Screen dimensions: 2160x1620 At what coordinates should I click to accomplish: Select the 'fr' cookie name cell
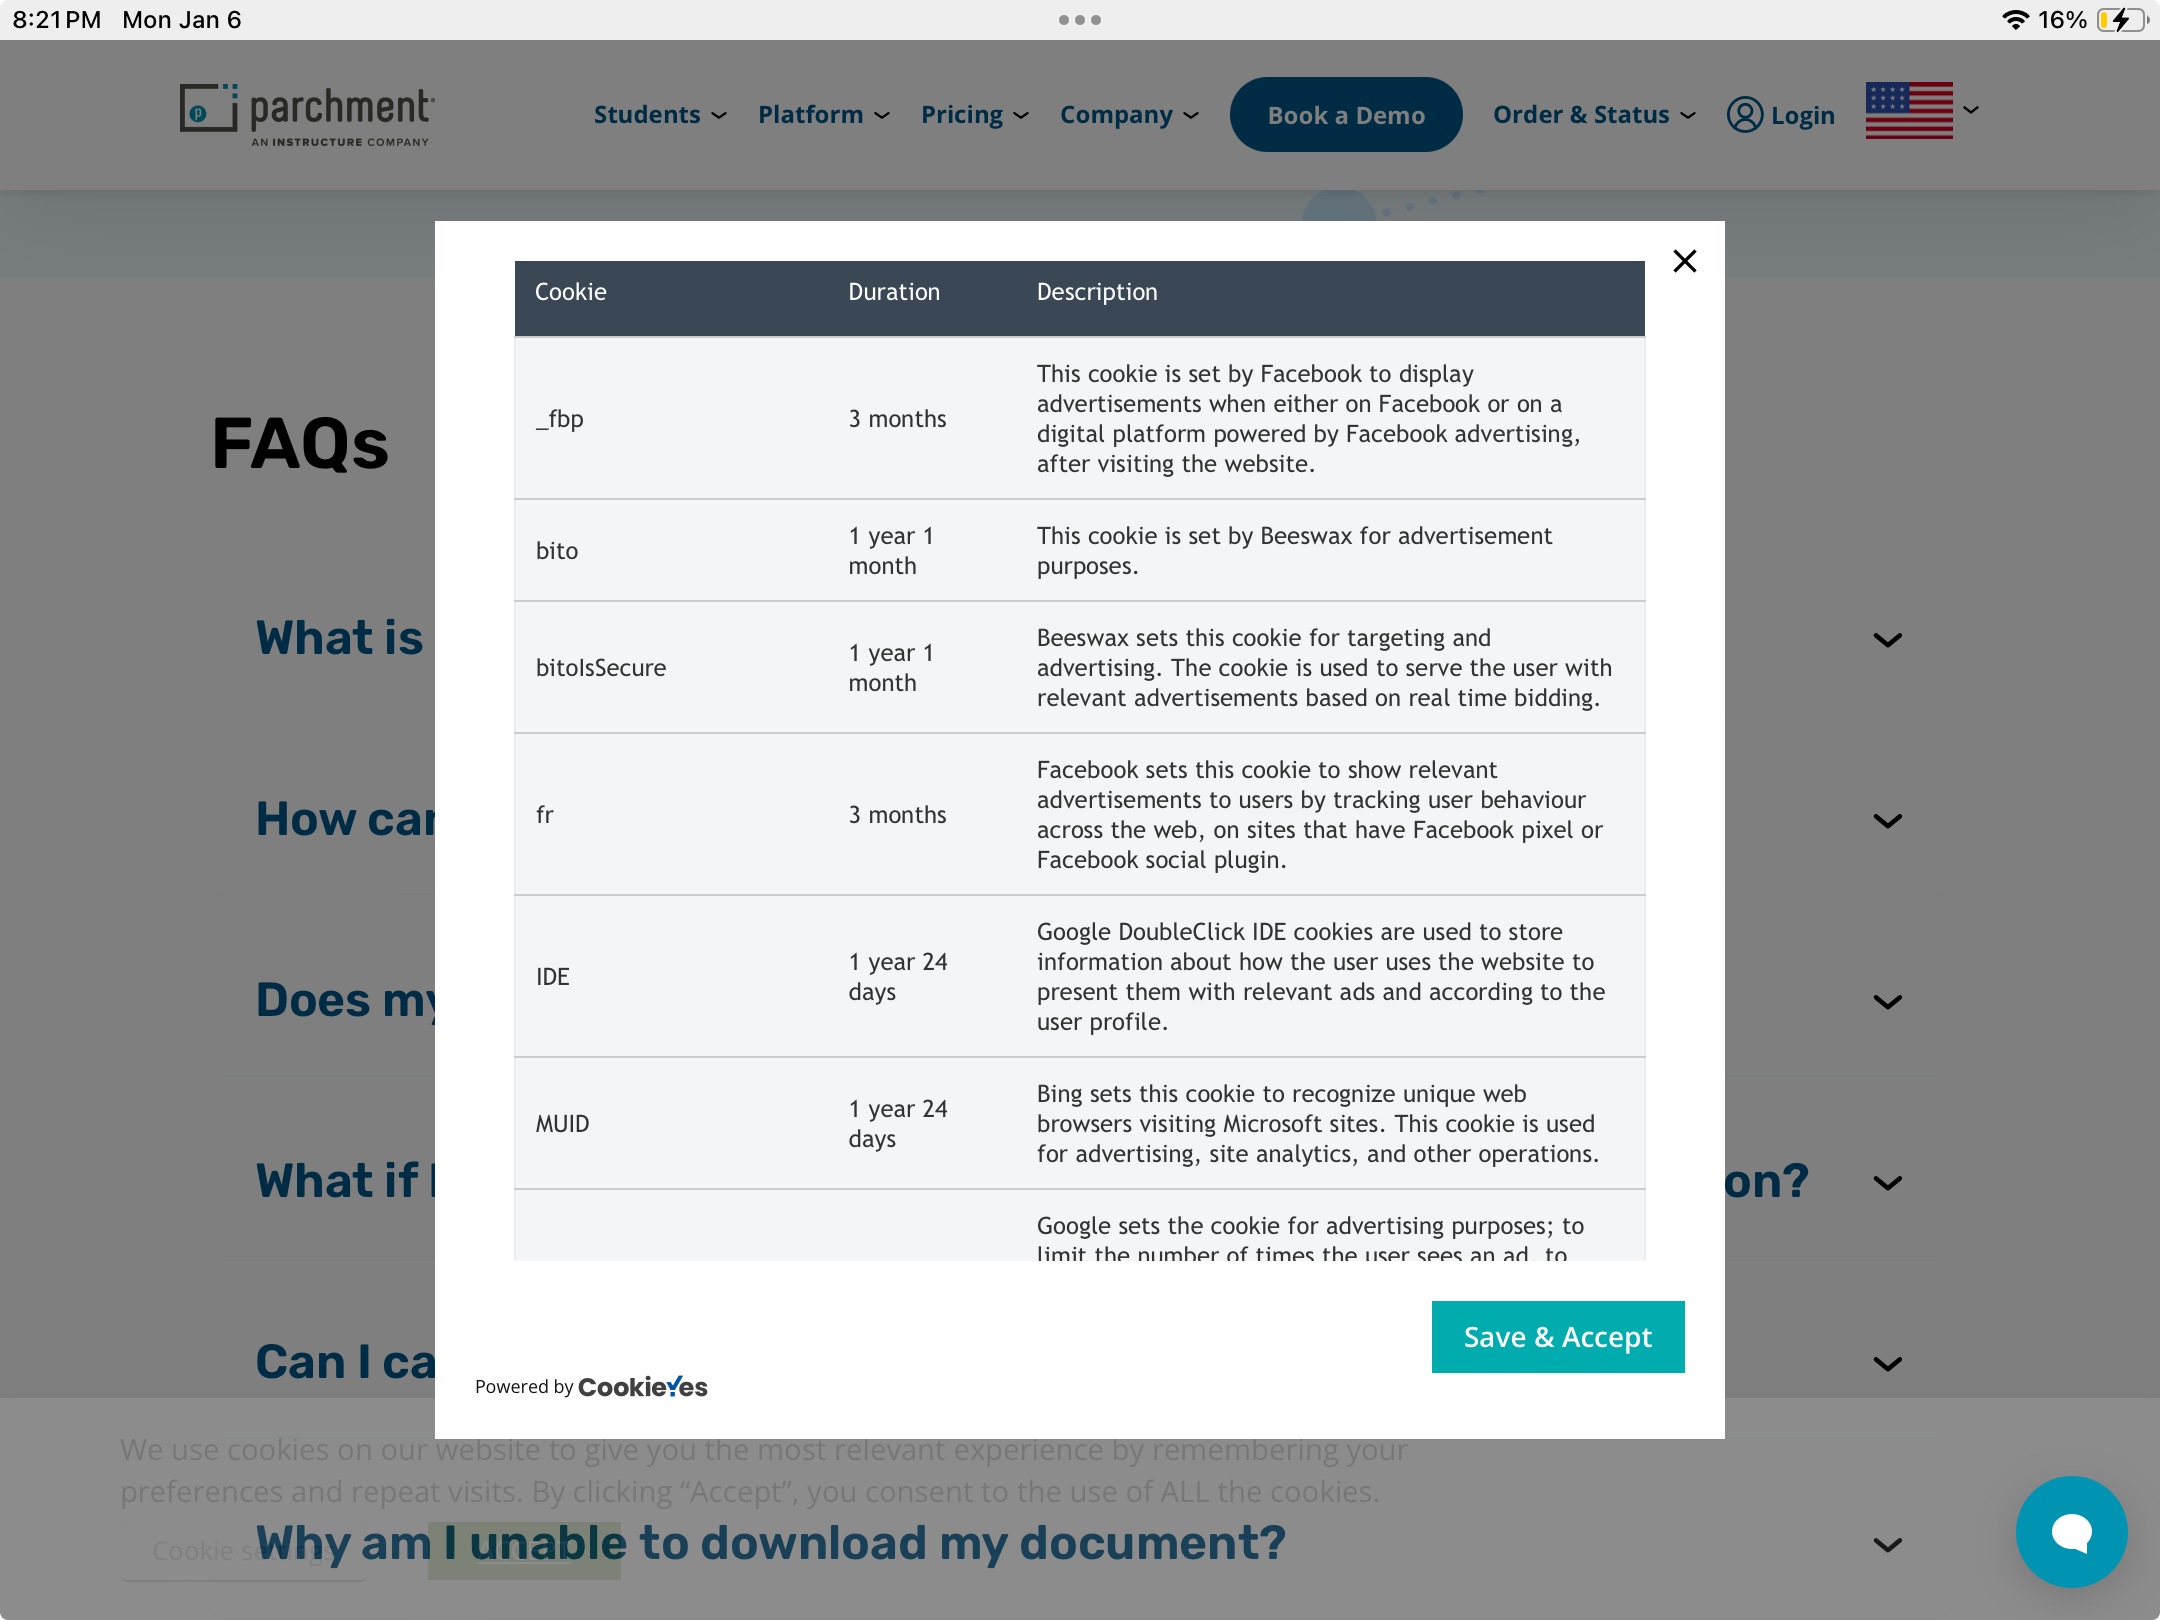545,815
